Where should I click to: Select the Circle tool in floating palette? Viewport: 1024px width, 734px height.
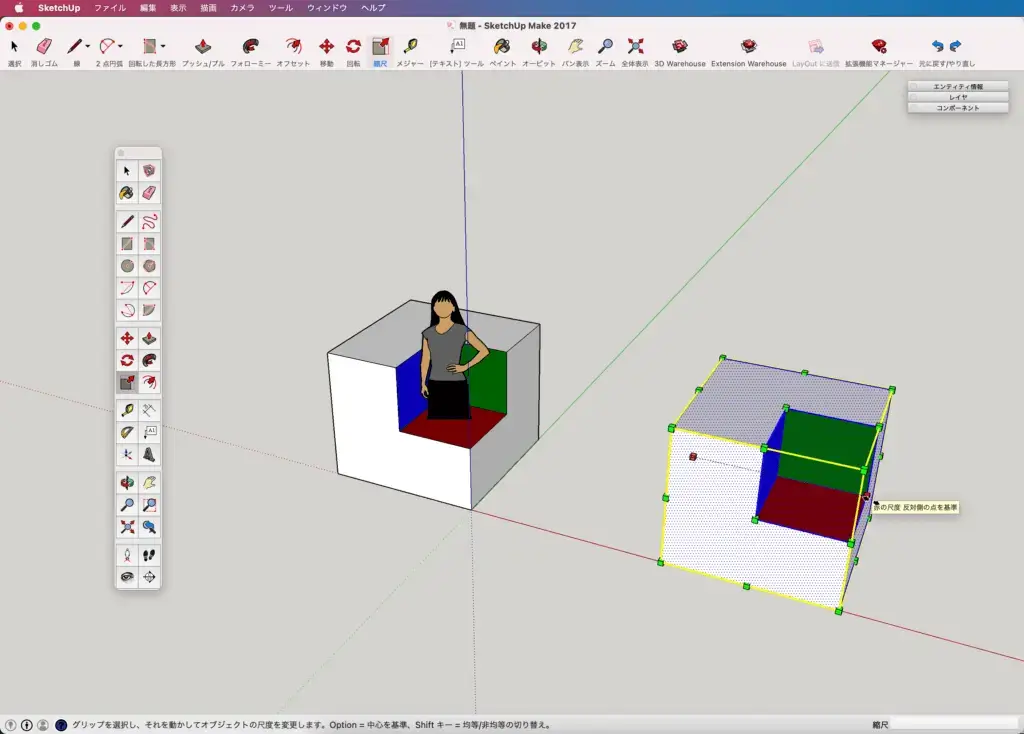[127, 266]
